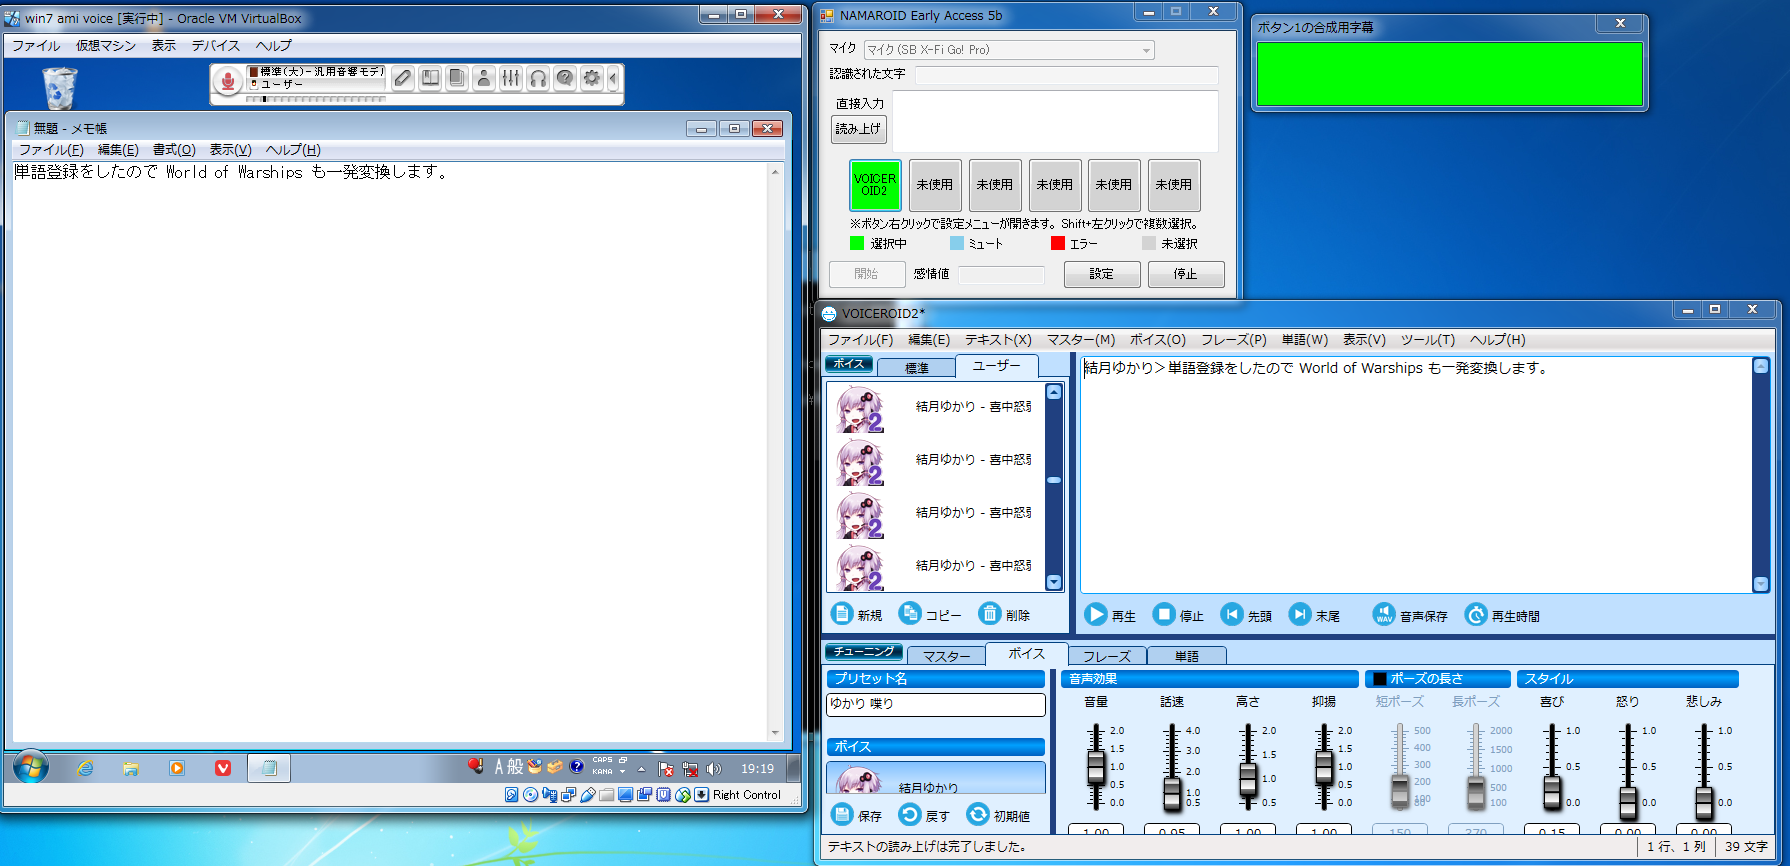Jump to 先頭 in VOICEROID2 playback
Image resolution: width=1790 pixels, height=866 pixels.
[x=1246, y=615]
